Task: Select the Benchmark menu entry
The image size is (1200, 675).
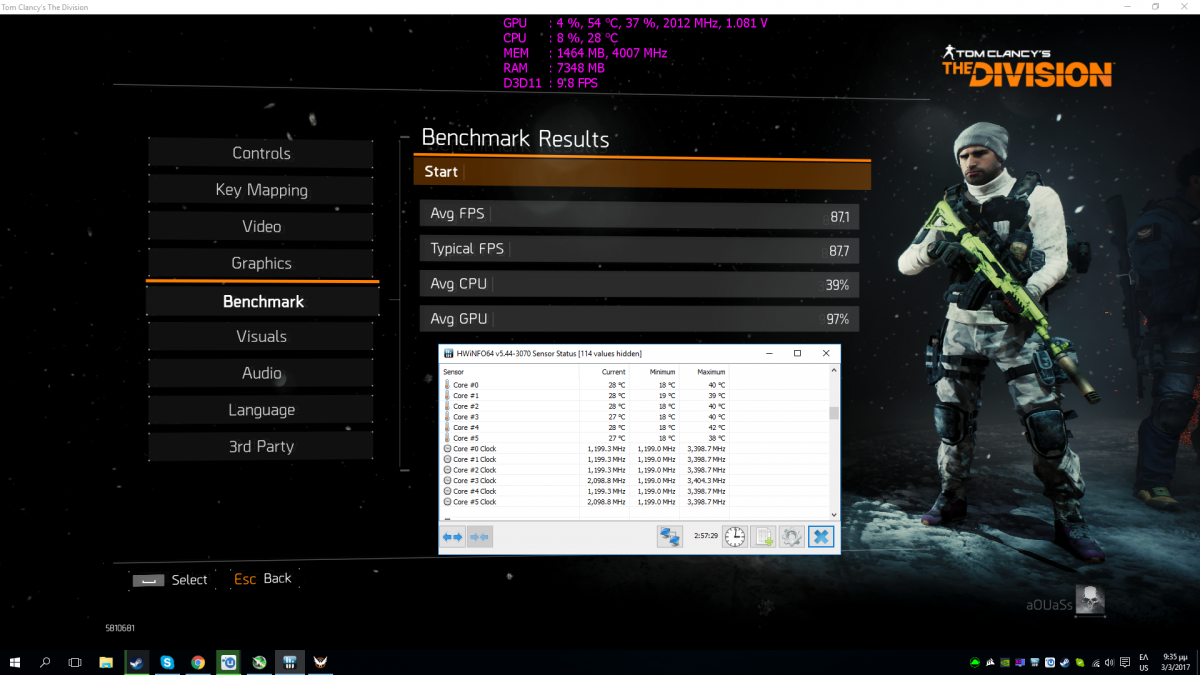Action: pyautogui.click(x=263, y=301)
